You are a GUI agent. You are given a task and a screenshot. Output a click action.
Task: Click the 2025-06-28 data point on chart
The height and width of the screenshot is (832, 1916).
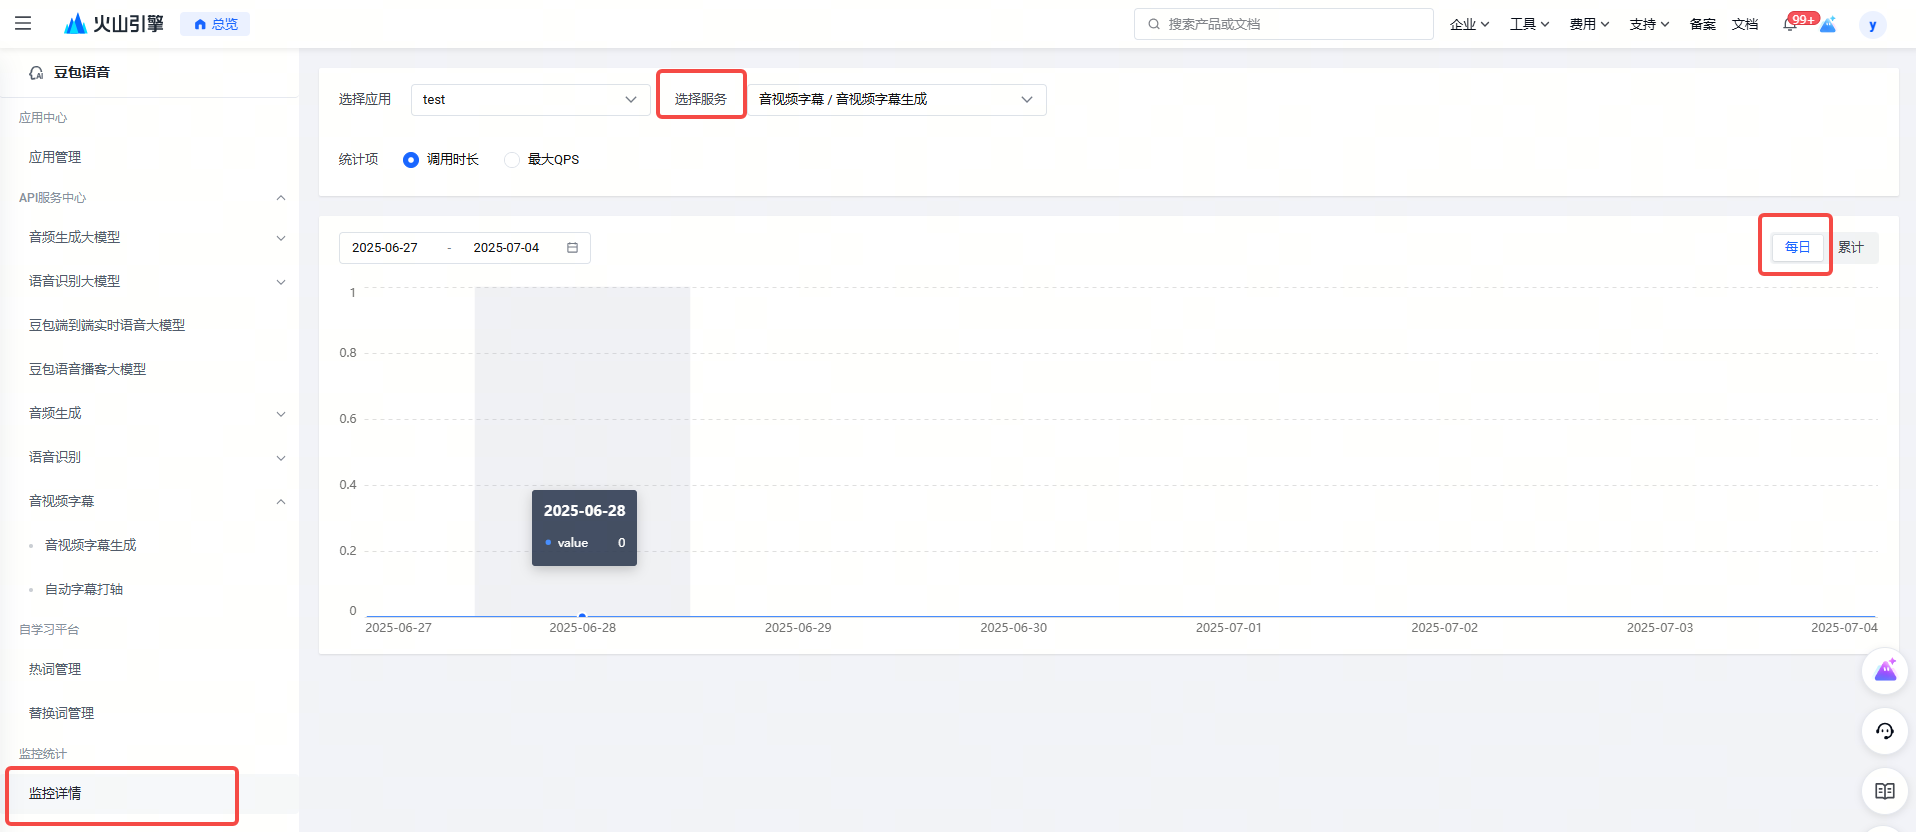tap(582, 616)
